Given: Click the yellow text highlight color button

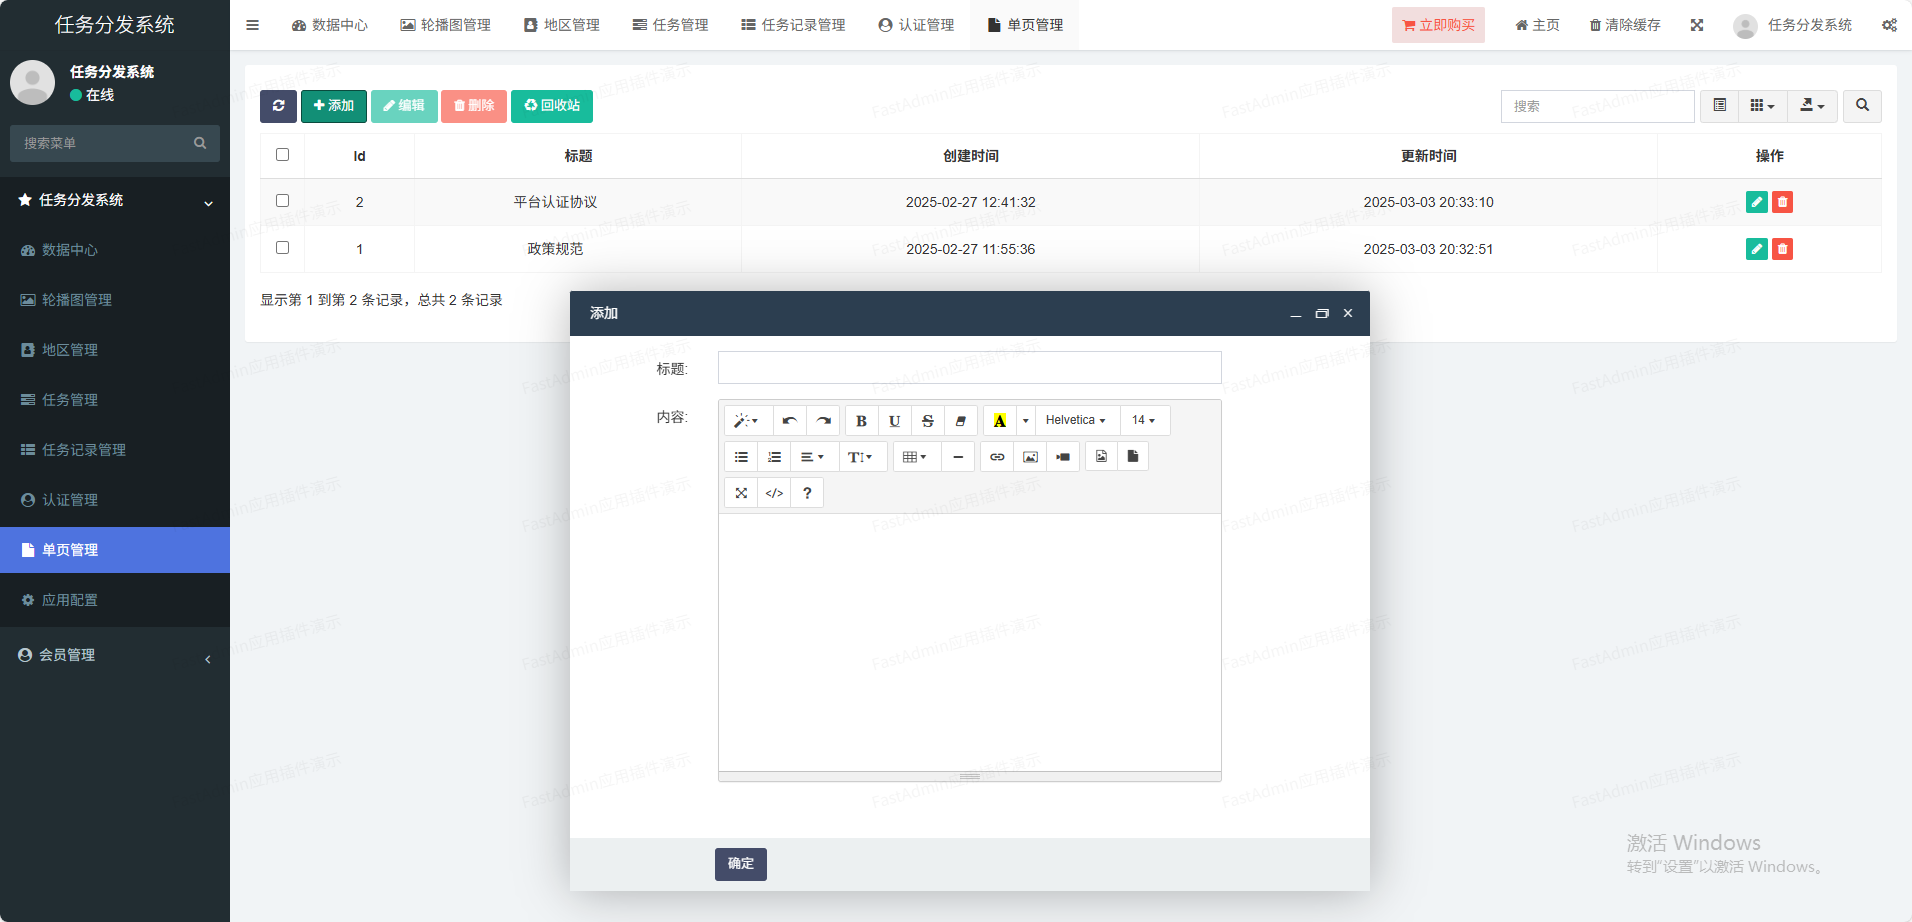Looking at the screenshot, I should pyautogui.click(x=999, y=421).
